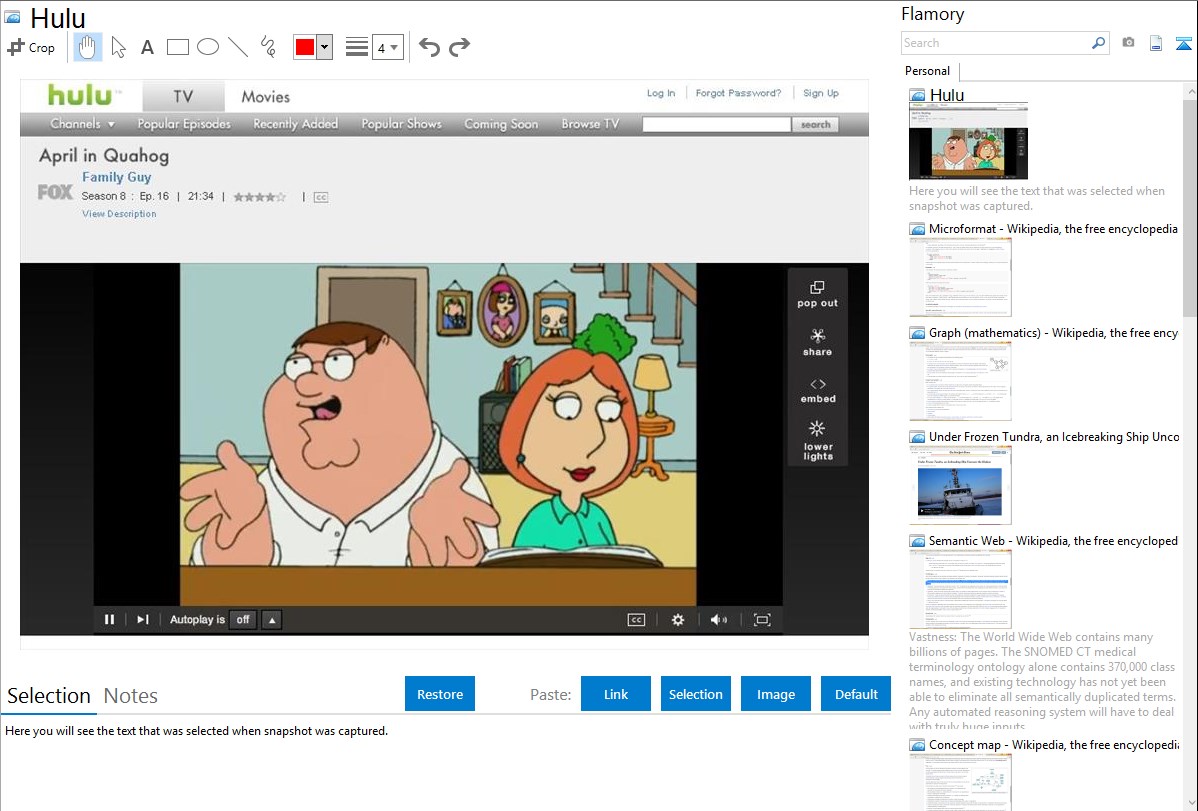The width and height of the screenshot is (1198, 811).
Task: Open the color picker dropdown arrow
Action: click(324, 47)
